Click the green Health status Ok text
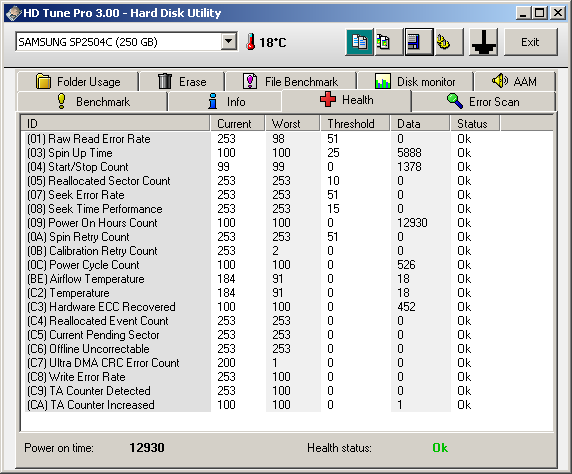The width and height of the screenshot is (572, 474). pos(440,448)
